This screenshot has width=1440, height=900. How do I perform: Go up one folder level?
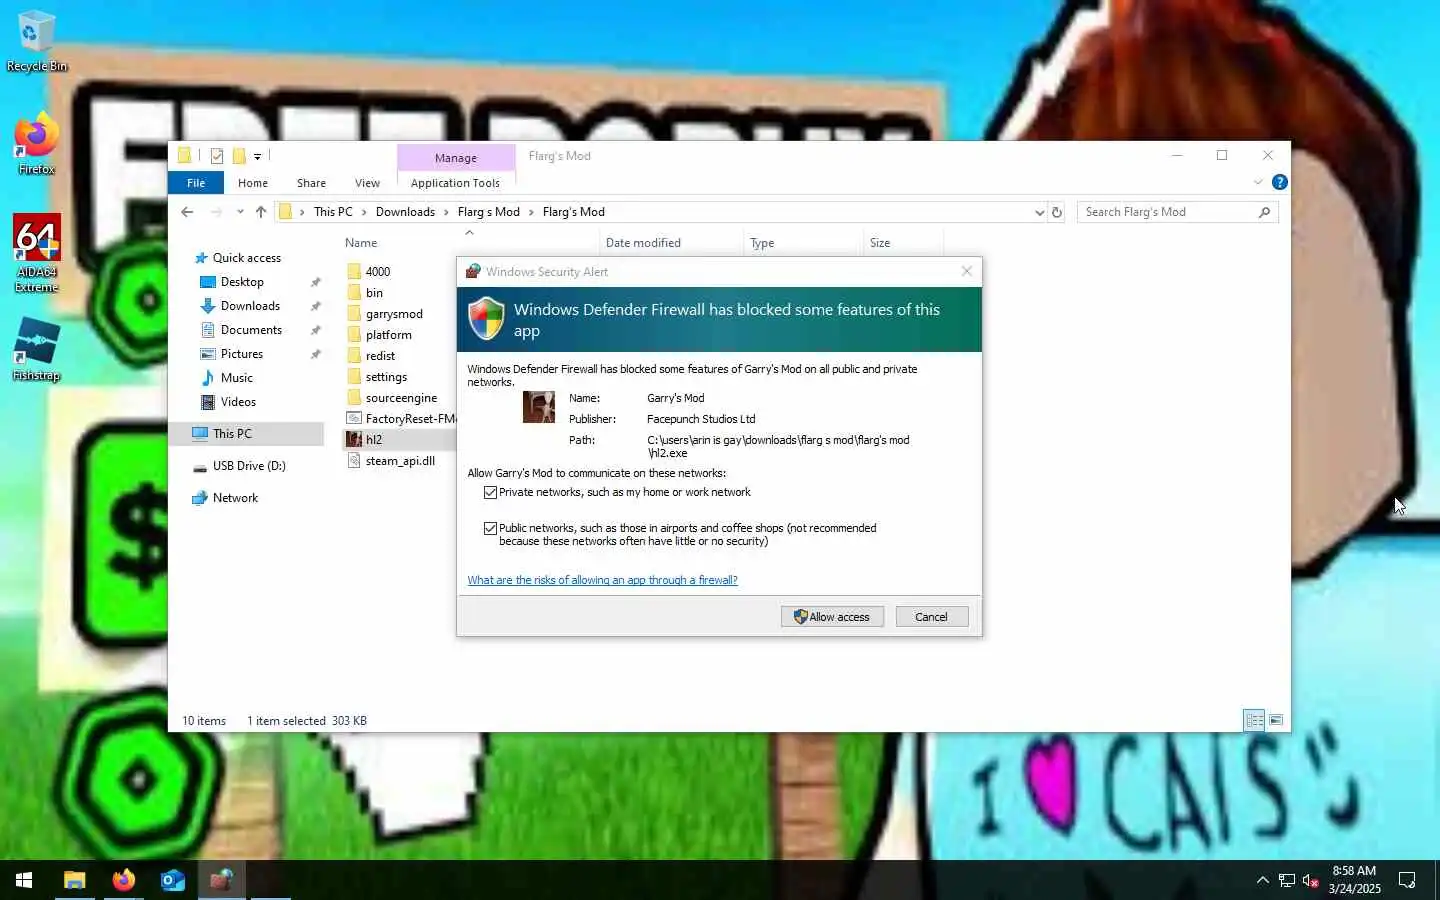[261, 212]
